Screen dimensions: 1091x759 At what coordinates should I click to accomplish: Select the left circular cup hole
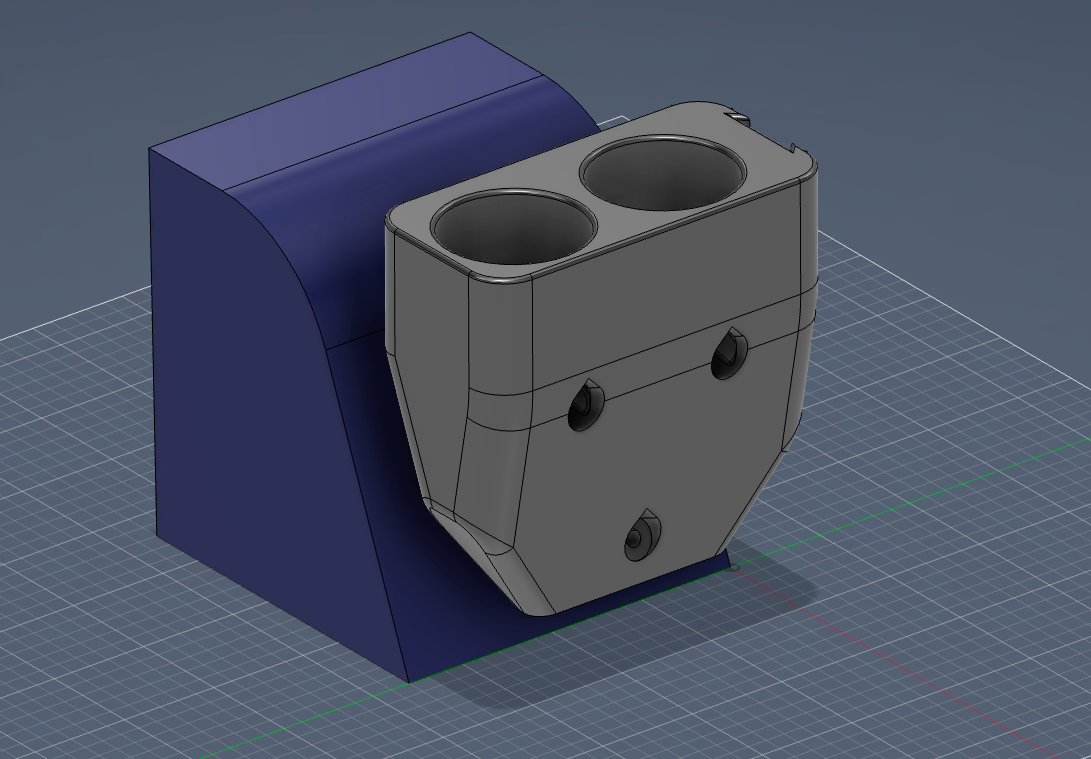513,227
